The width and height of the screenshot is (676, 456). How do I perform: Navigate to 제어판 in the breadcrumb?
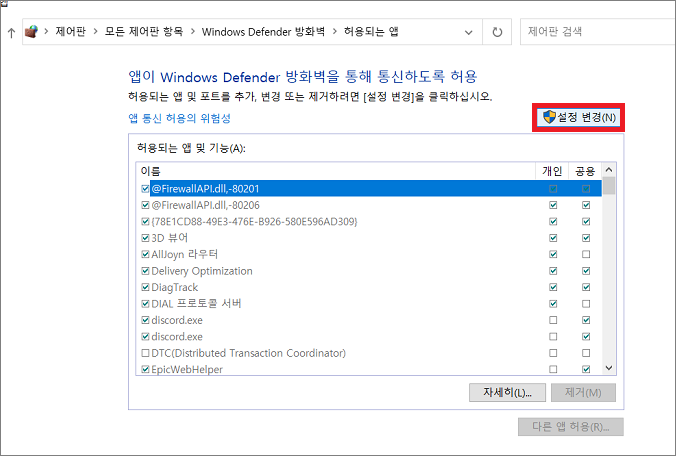[x=70, y=31]
